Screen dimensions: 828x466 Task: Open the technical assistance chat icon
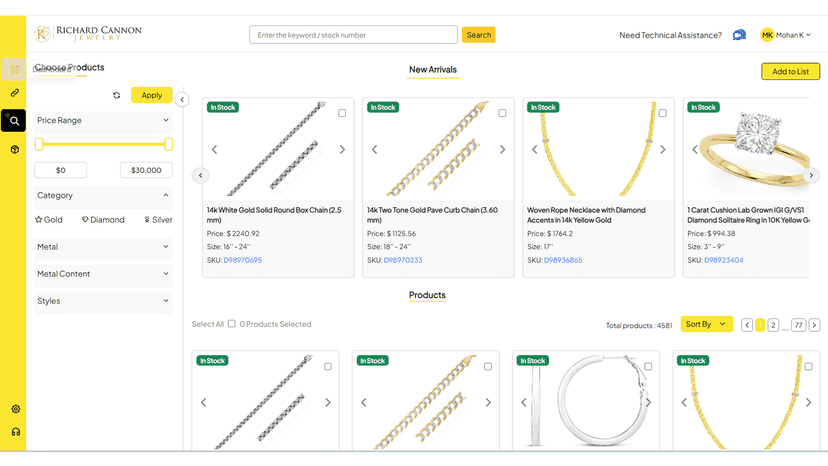click(x=739, y=35)
